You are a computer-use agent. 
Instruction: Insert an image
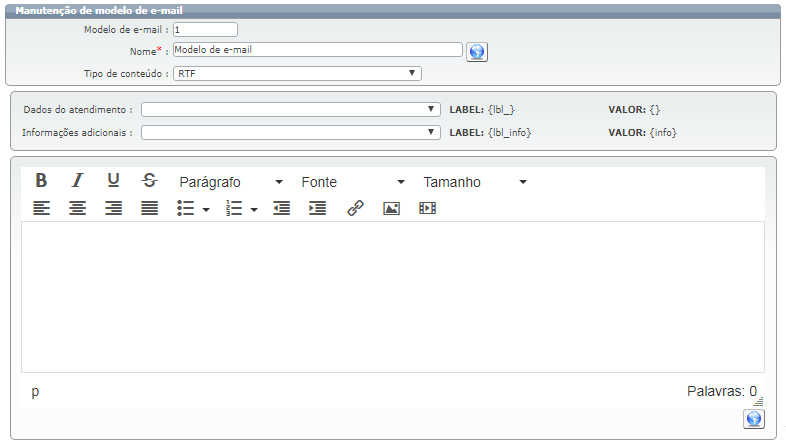[391, 208]
